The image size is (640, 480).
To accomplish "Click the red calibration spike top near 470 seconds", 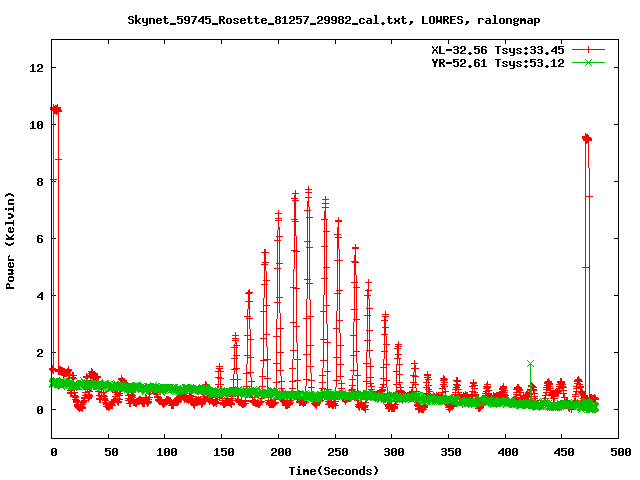I will (587, 139).
